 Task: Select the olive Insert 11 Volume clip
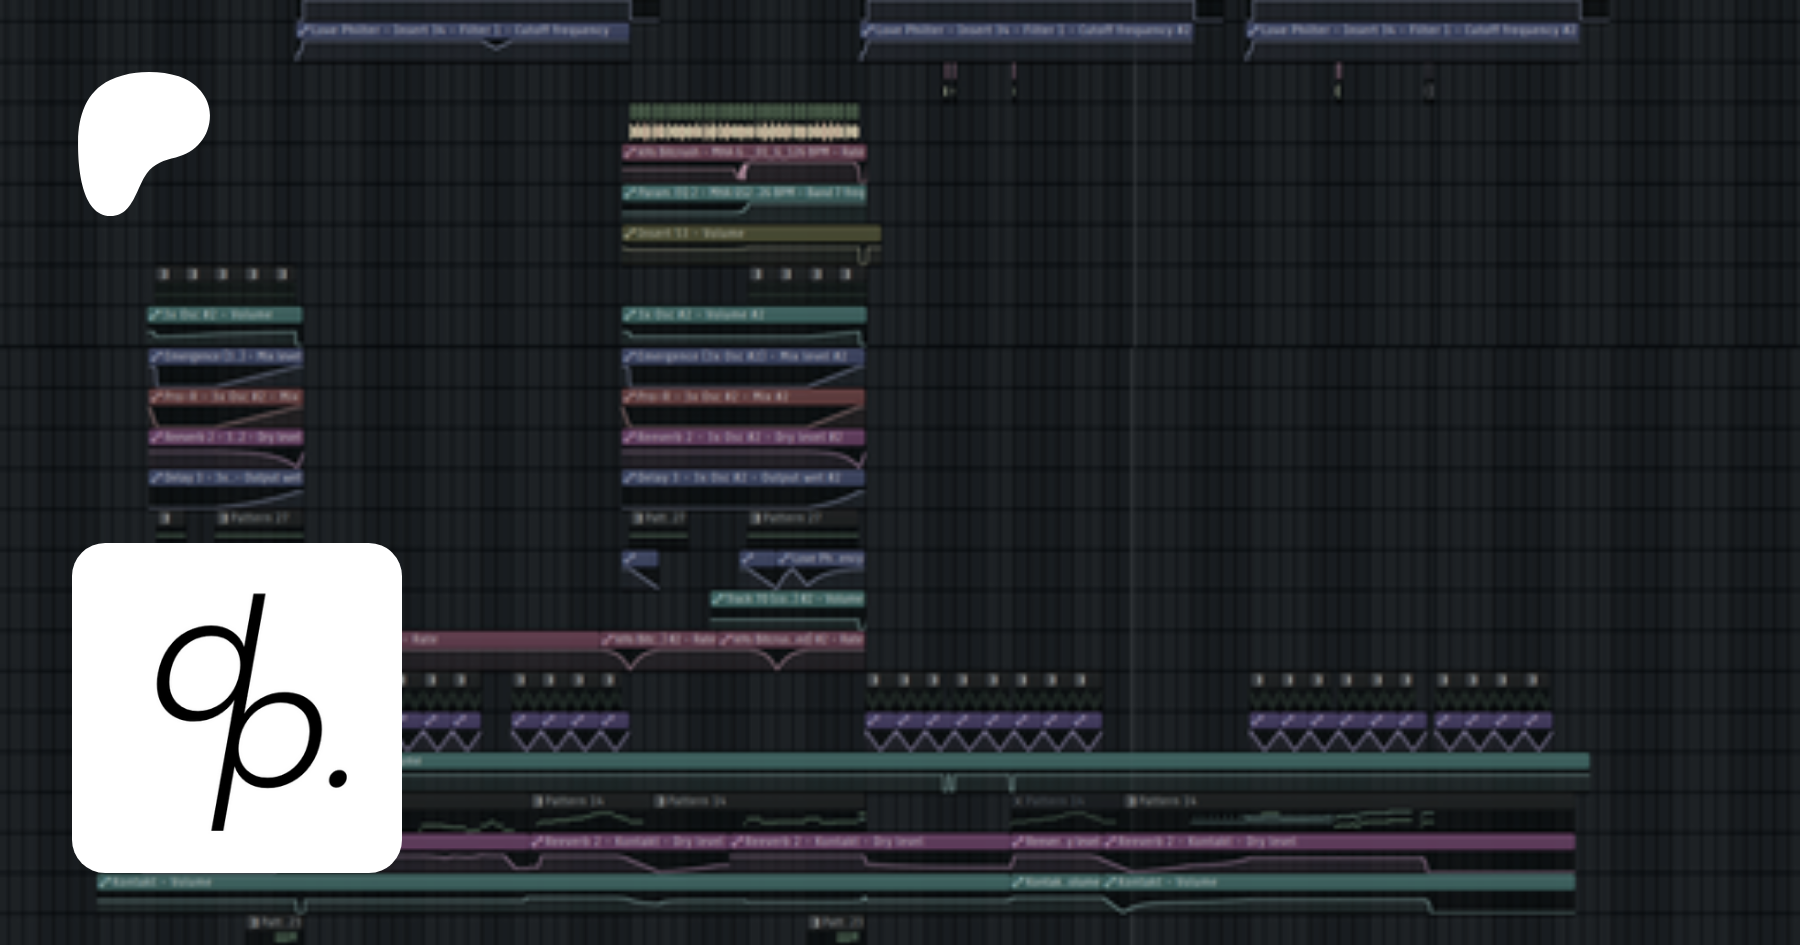[x=750, y=234]
